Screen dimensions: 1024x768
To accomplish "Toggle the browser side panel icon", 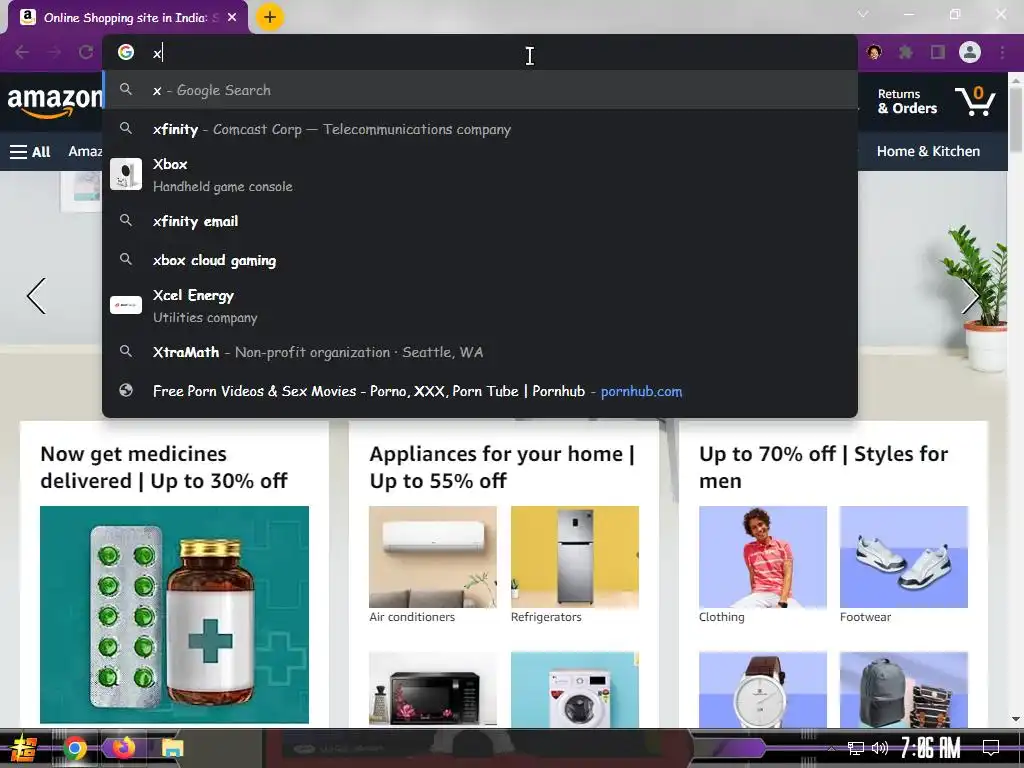I will click(x=938, y=52).
